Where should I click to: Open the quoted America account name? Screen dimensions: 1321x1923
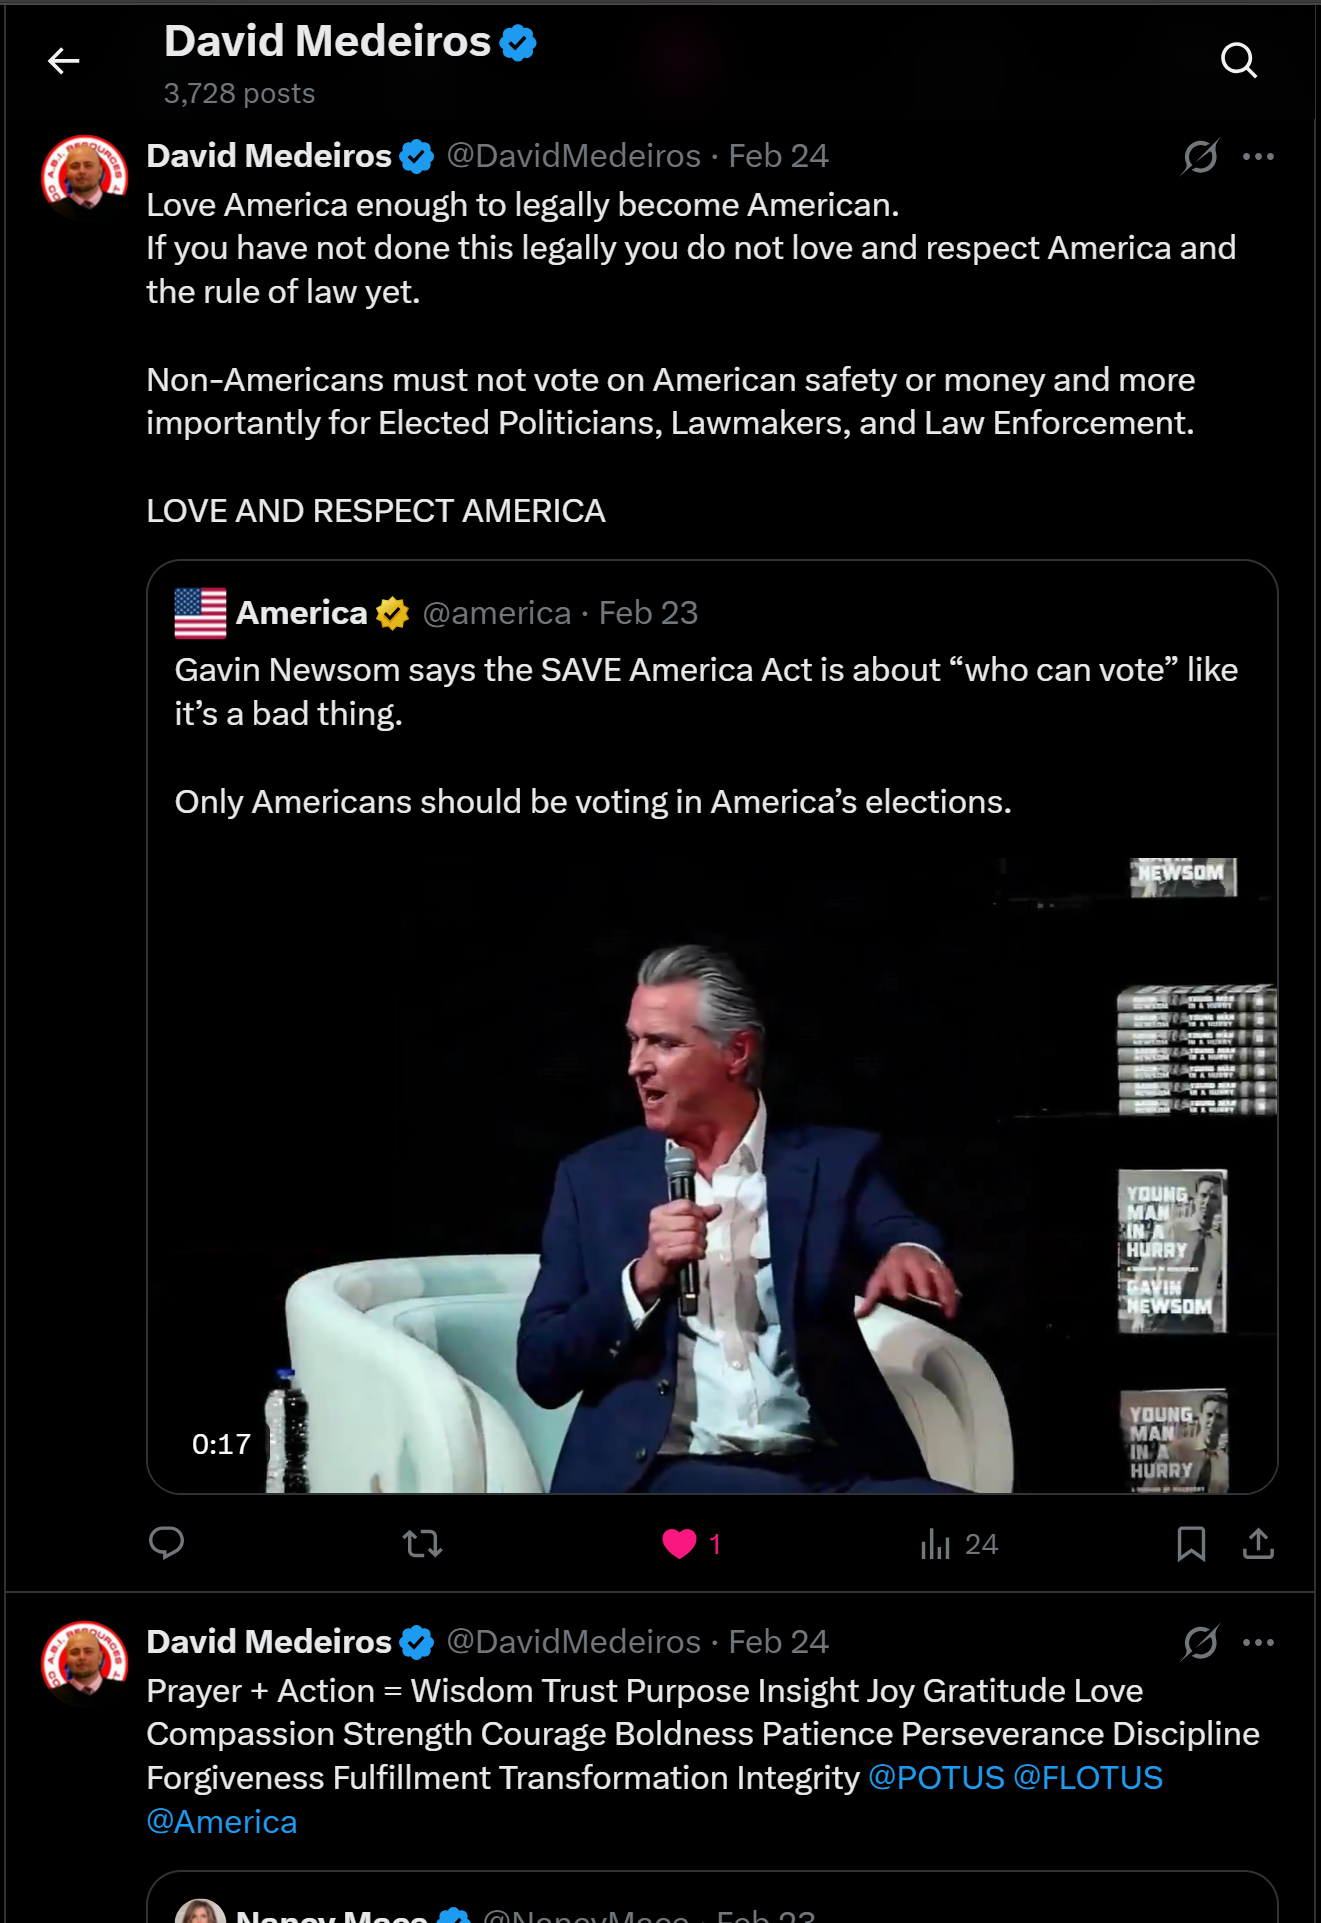pyautogui.click(x=302, y=612)
